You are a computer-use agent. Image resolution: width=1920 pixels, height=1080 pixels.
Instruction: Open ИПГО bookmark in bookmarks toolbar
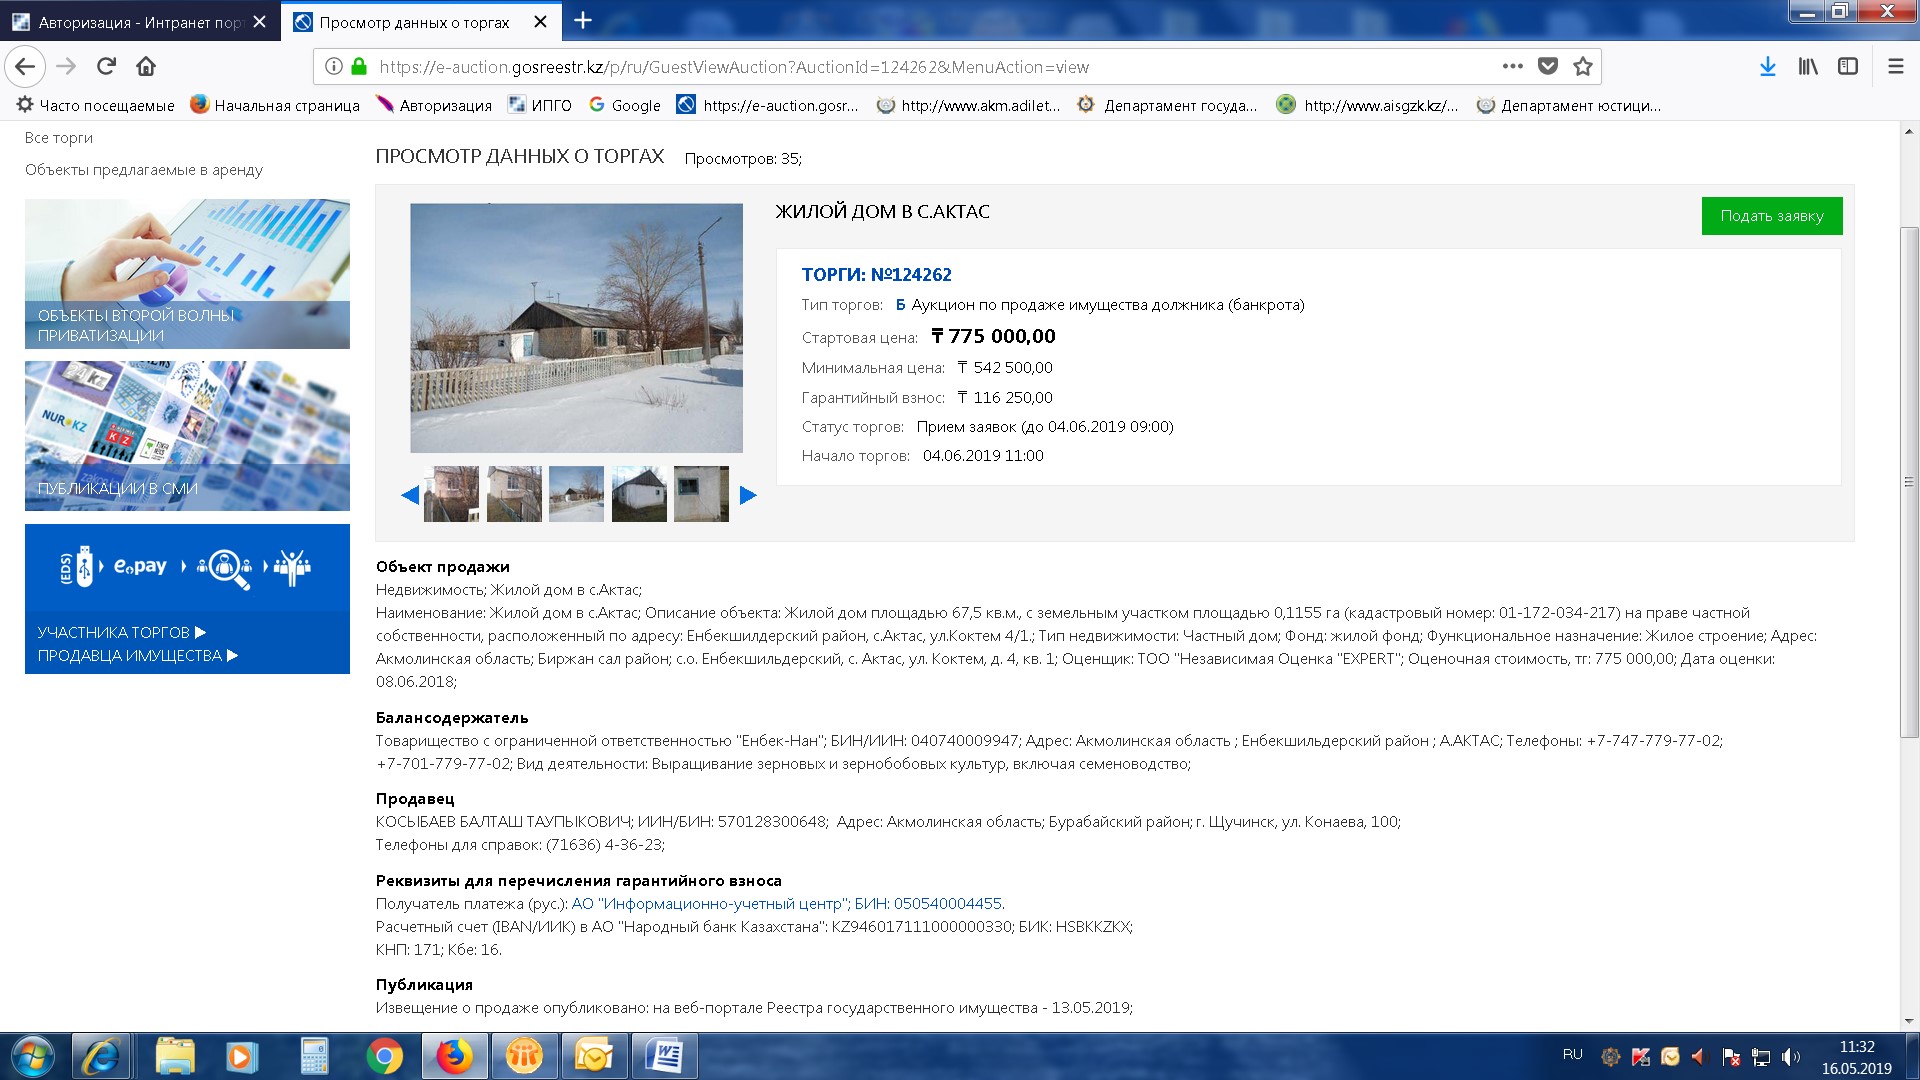[540, 105]
